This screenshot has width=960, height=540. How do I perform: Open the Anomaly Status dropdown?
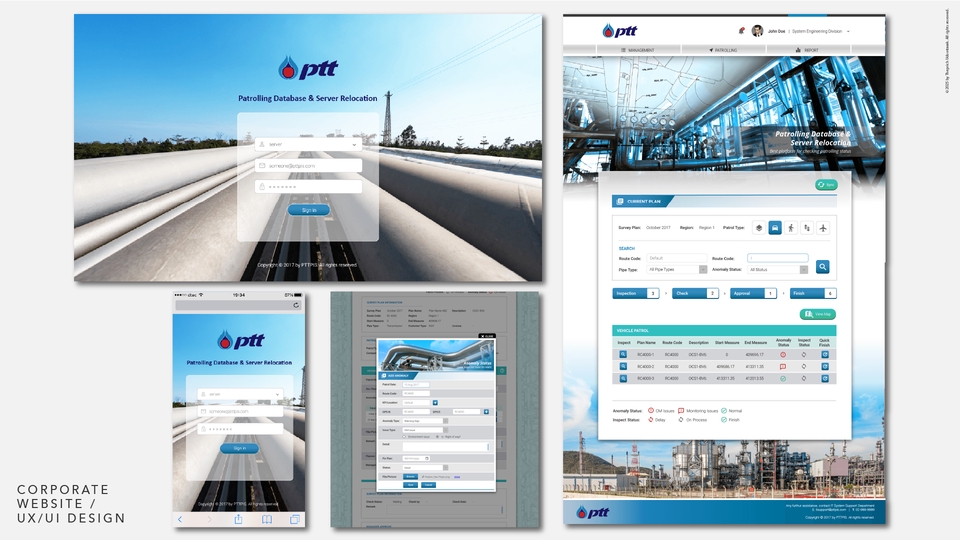click(778, 269)
